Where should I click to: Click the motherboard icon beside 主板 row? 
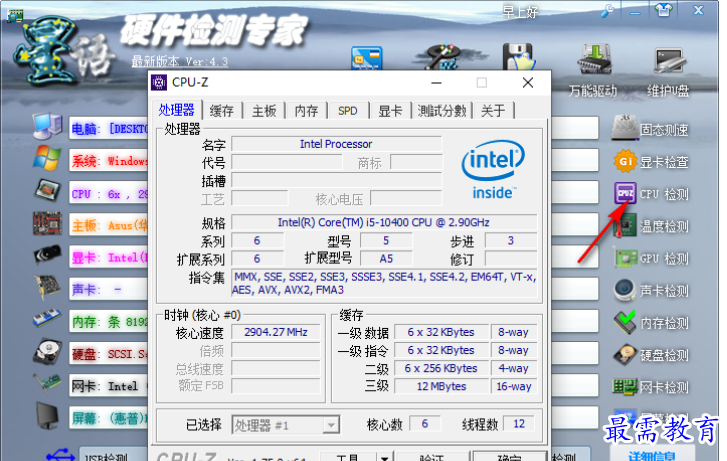(x=47, y=223)
